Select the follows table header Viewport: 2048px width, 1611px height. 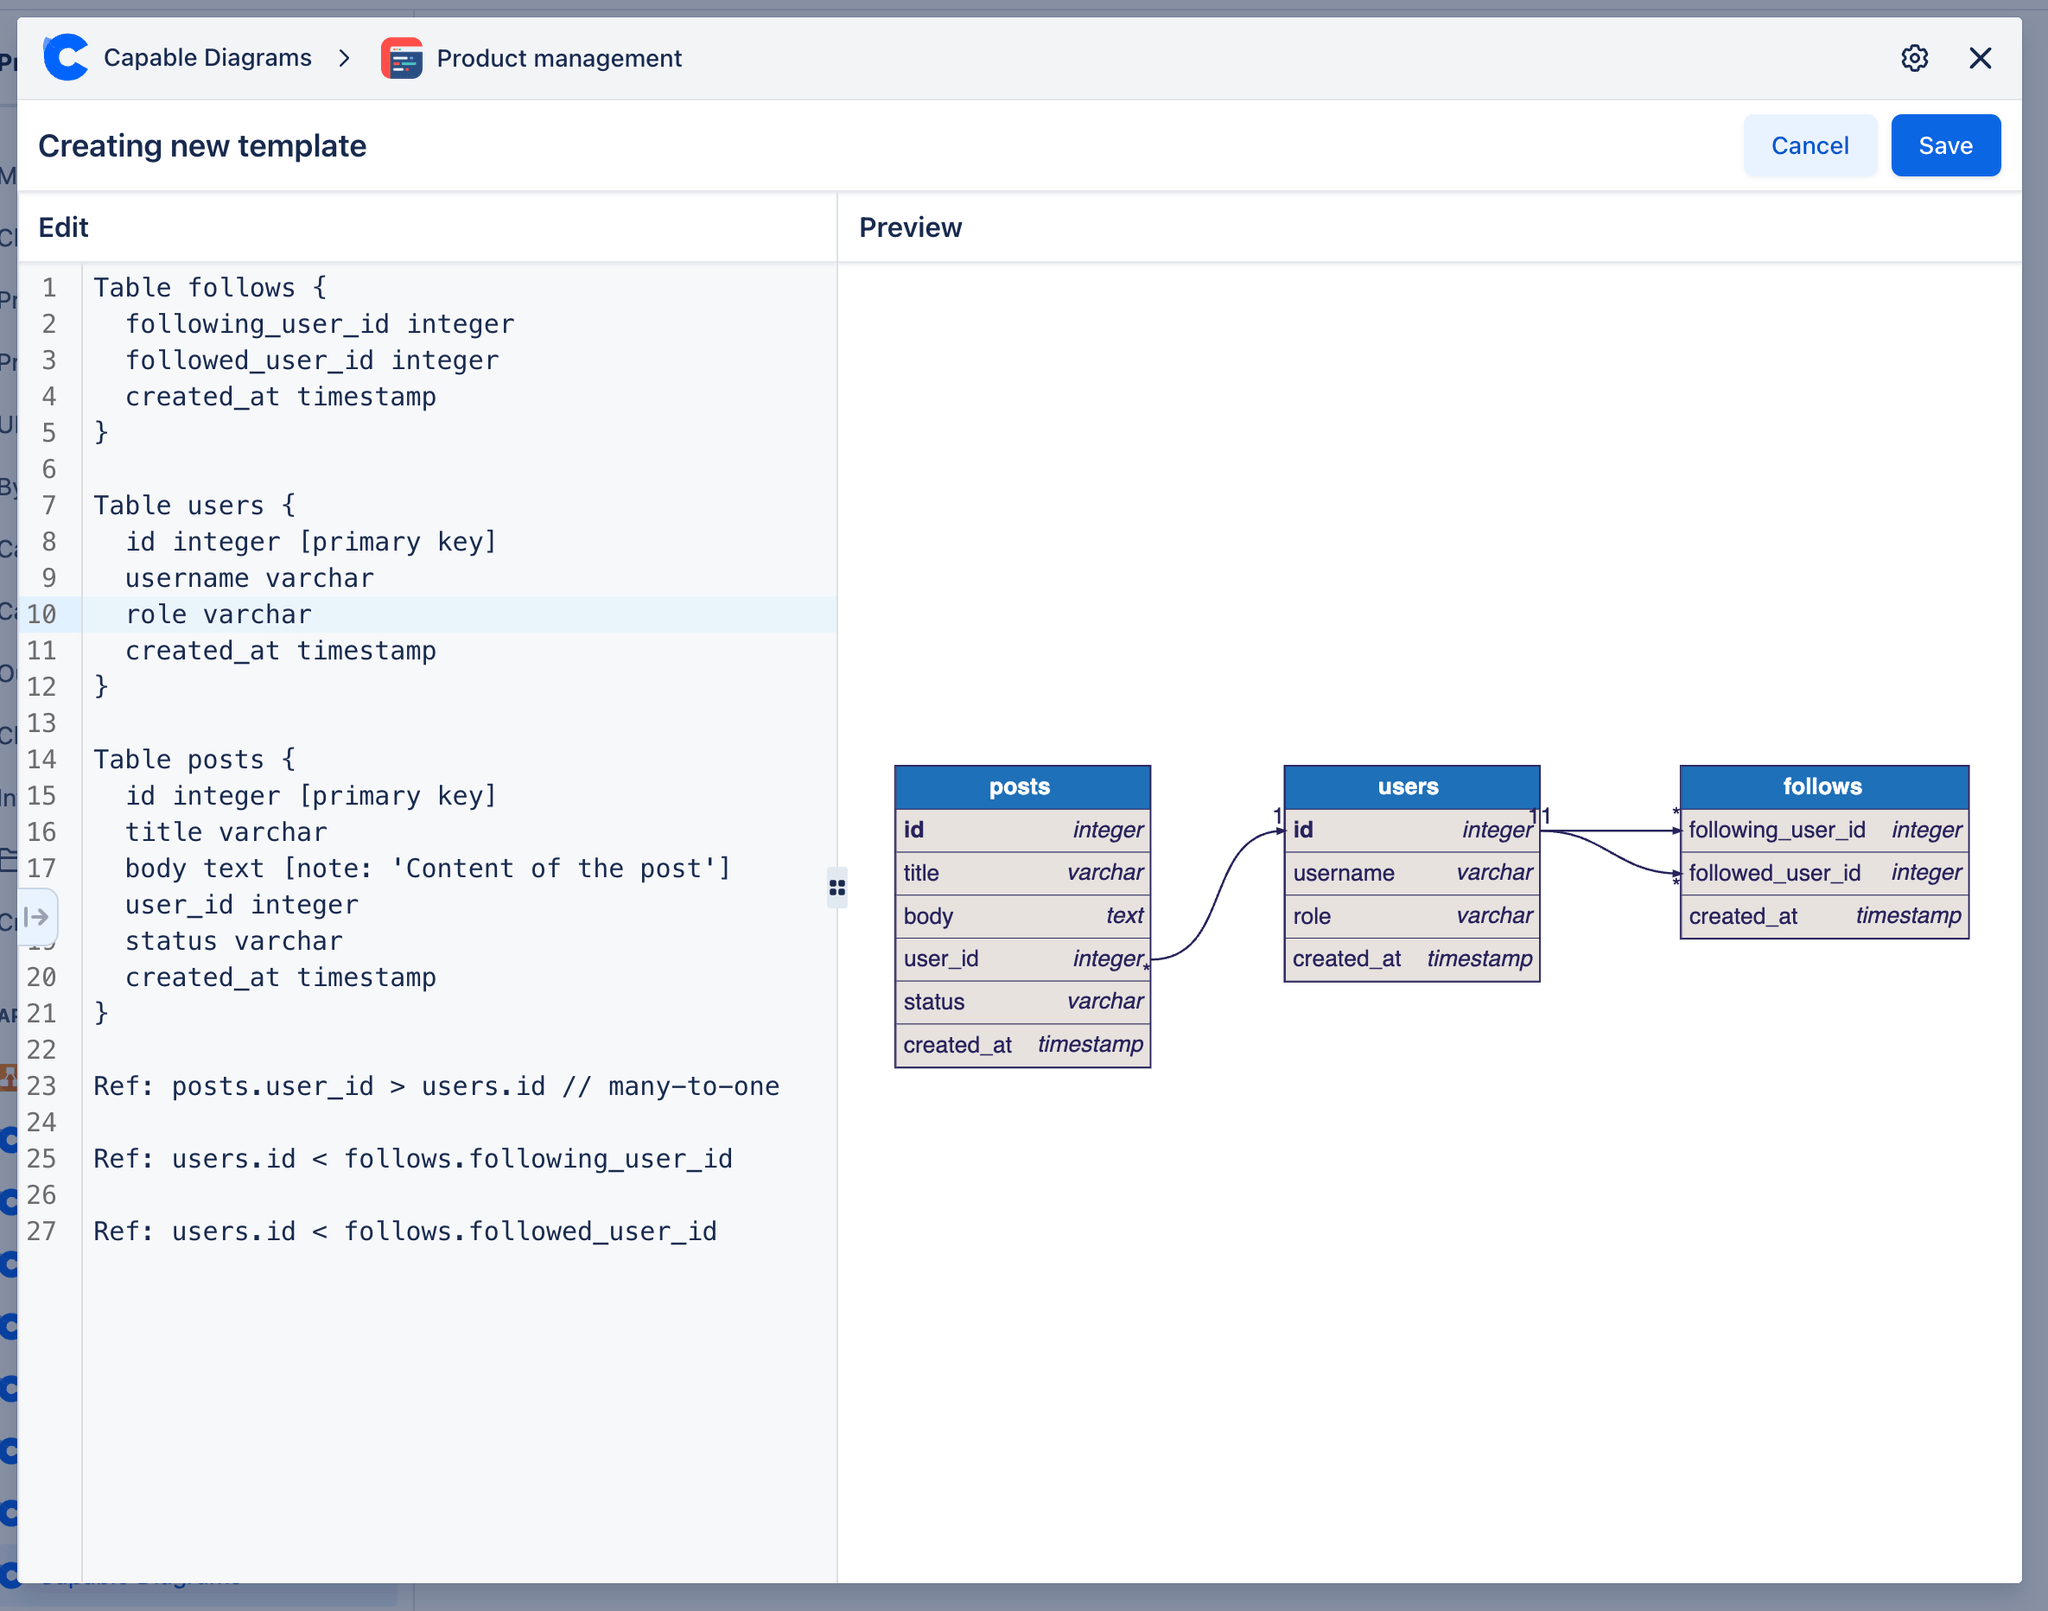click(x=1823, y=787)
